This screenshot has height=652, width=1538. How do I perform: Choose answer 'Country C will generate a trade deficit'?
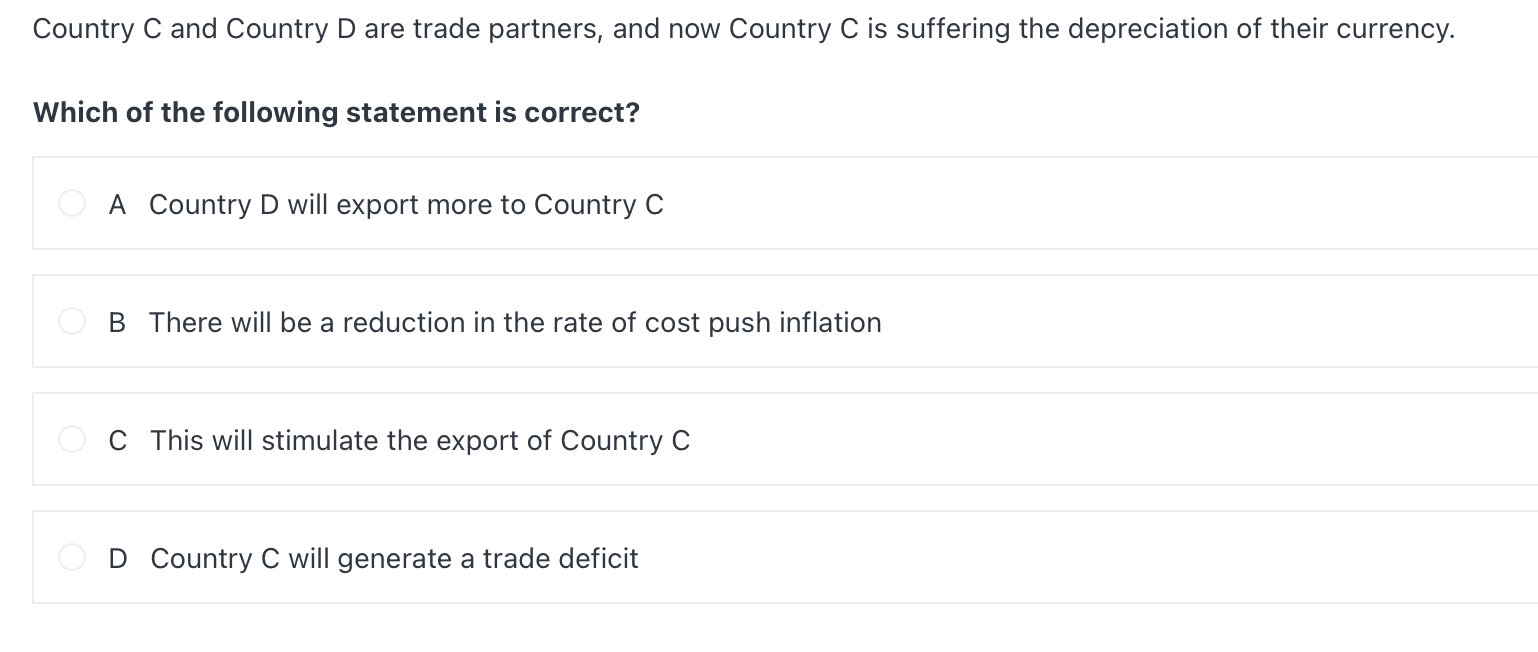pos(394,557)
